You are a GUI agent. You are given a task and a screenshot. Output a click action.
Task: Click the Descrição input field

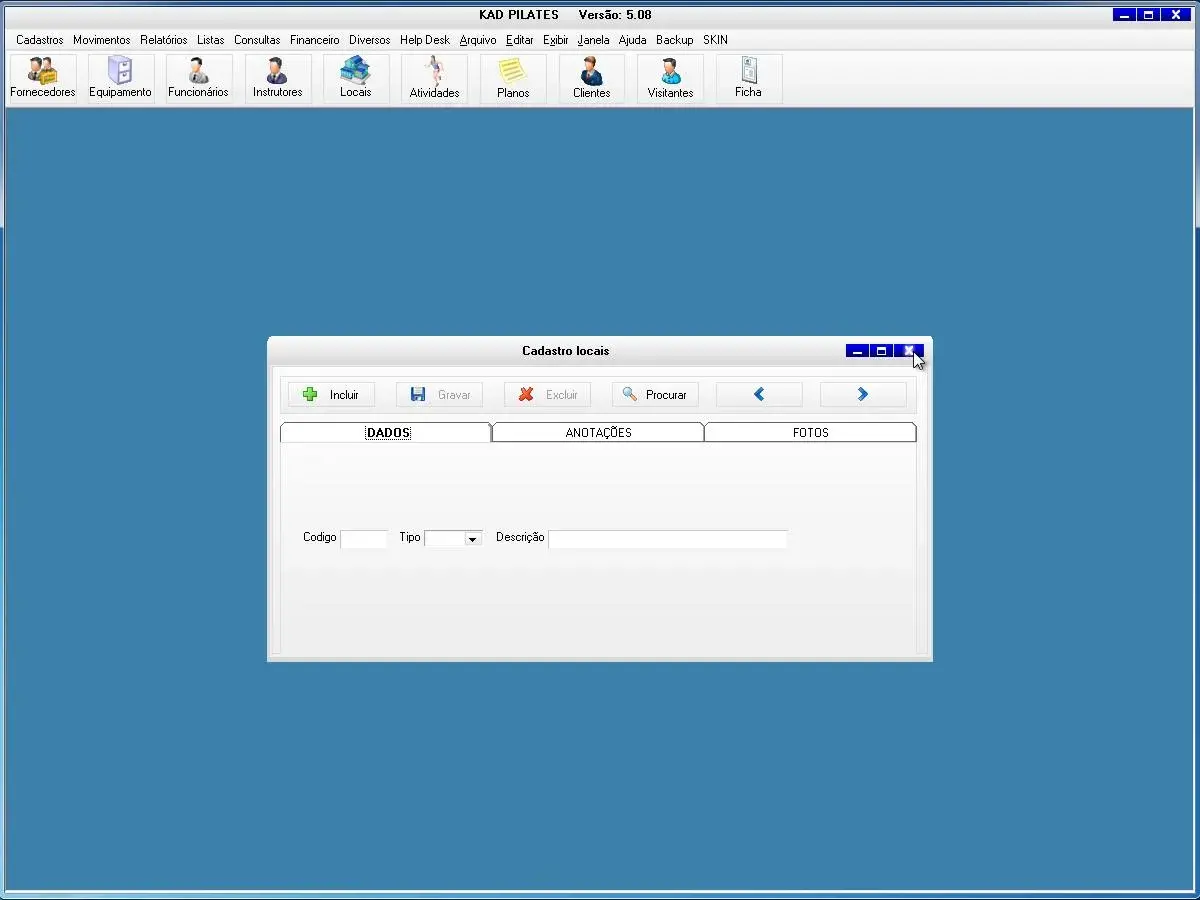(x=668, y=539)
